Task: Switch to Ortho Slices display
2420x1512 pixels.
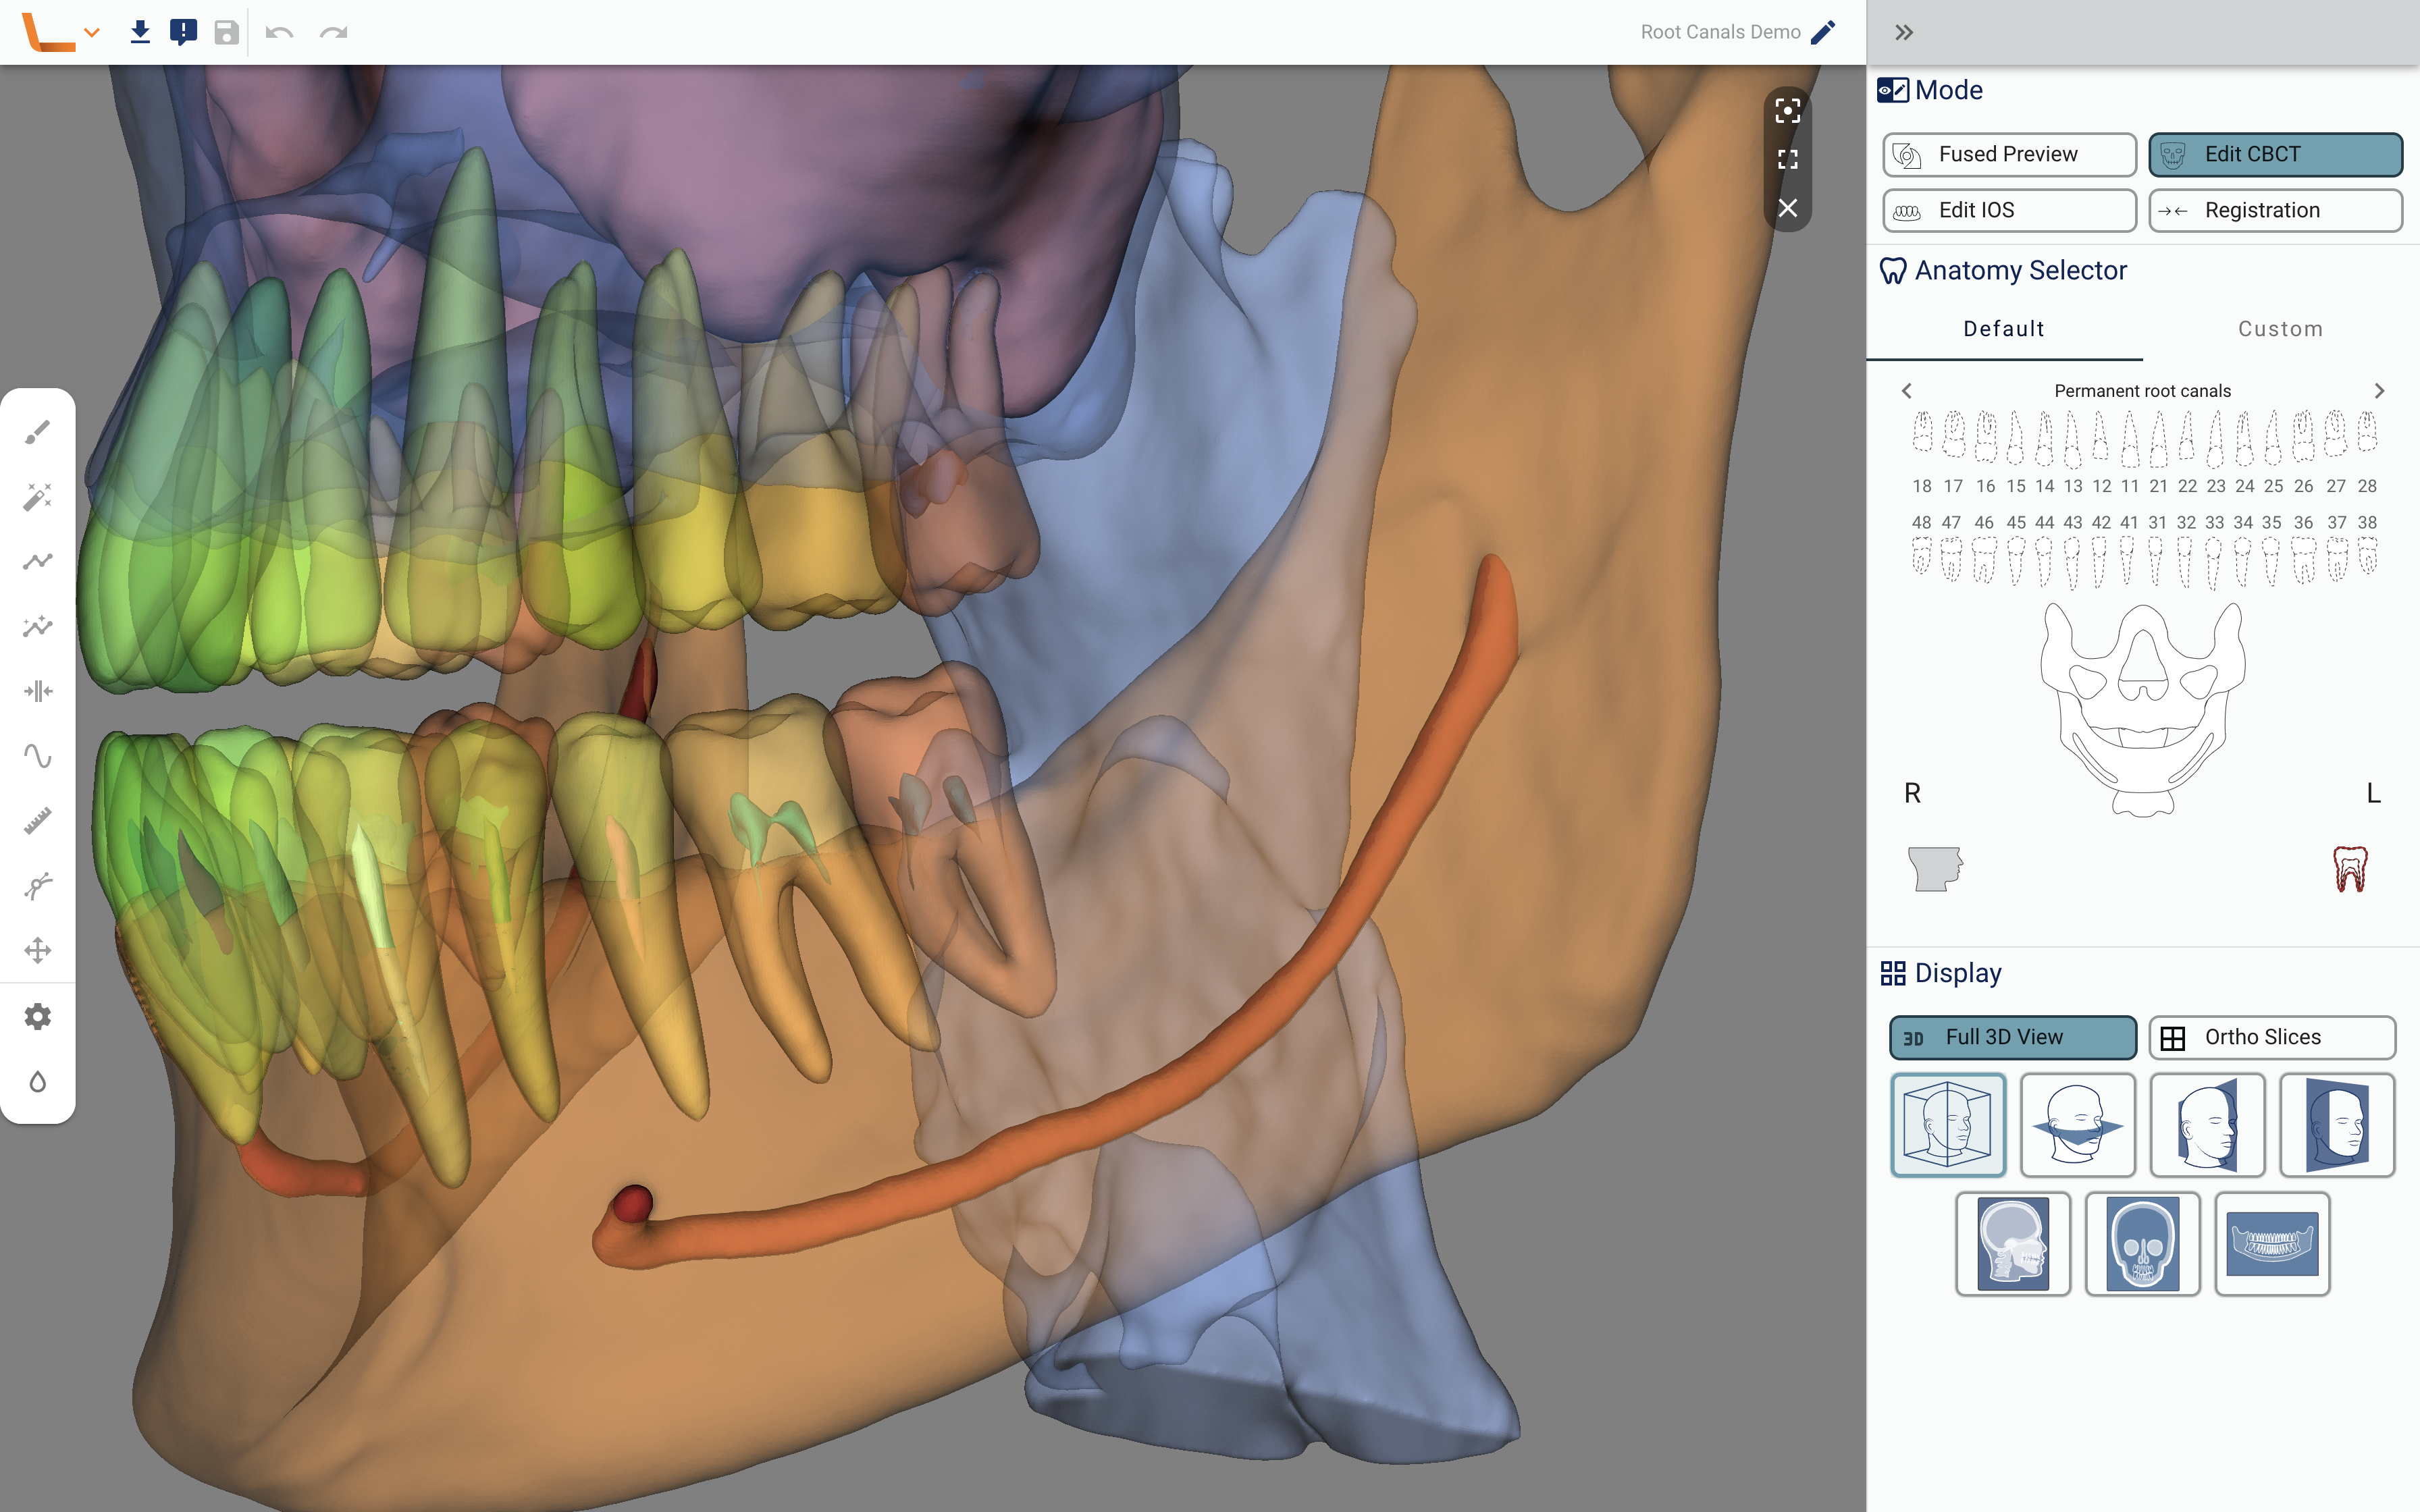Action: coord(2271,1037)
